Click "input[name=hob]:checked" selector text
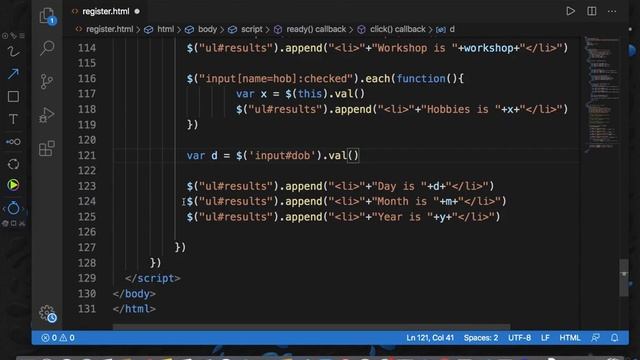The width and height of the screenshot is (640, 360). pos(276,78)
